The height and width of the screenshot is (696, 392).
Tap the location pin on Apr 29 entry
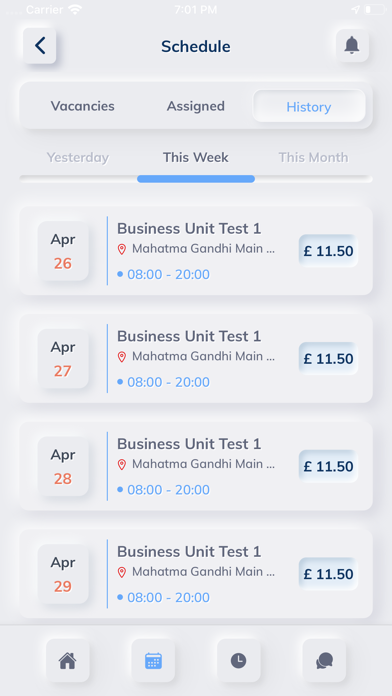point(122,572)
